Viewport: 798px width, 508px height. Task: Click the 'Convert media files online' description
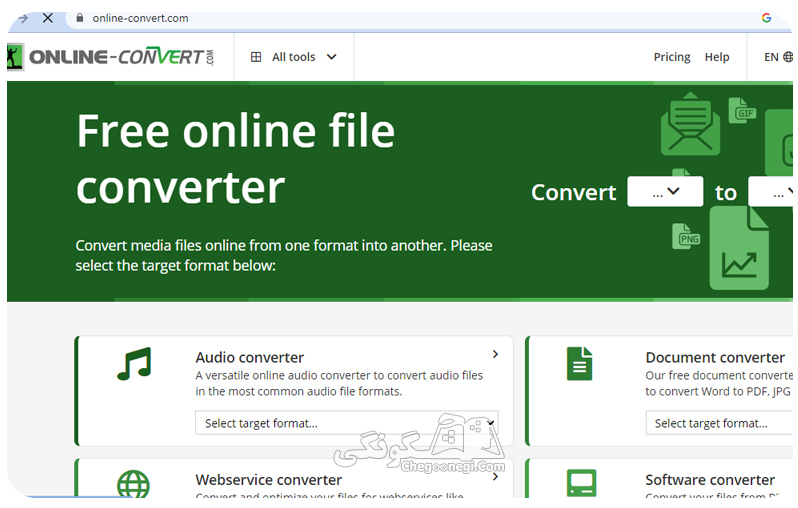284,256
